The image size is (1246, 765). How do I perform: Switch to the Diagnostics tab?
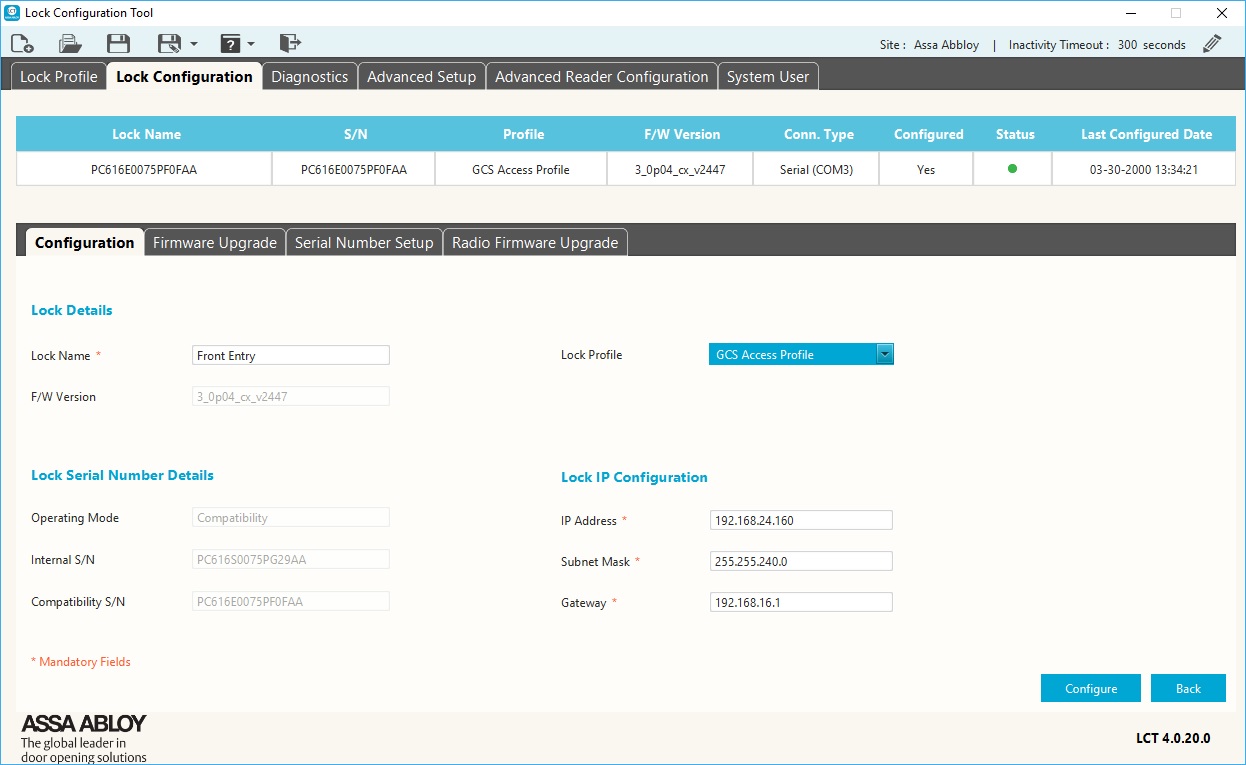(309, 77)
